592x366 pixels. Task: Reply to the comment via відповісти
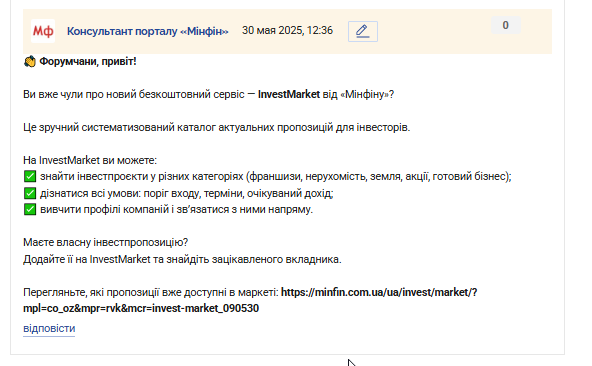[49, 328]
